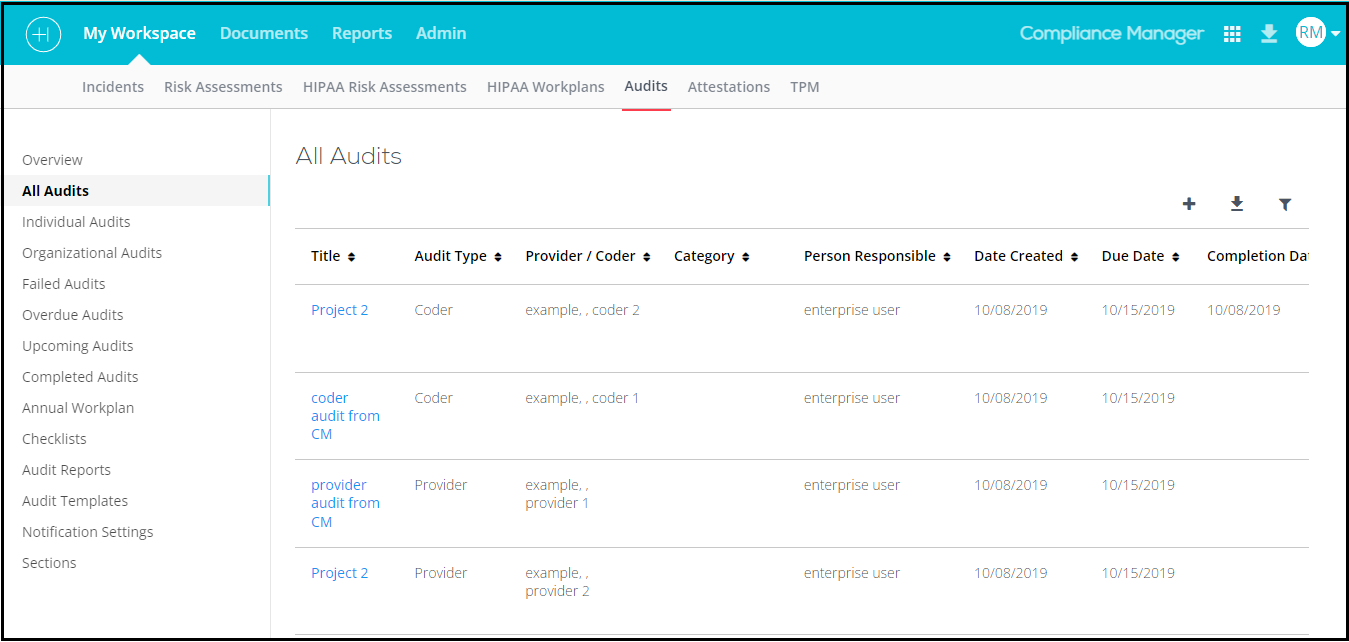Open the Project 2 audit link
This screenshot has height=642, width=1349.
tap(340, 309)
